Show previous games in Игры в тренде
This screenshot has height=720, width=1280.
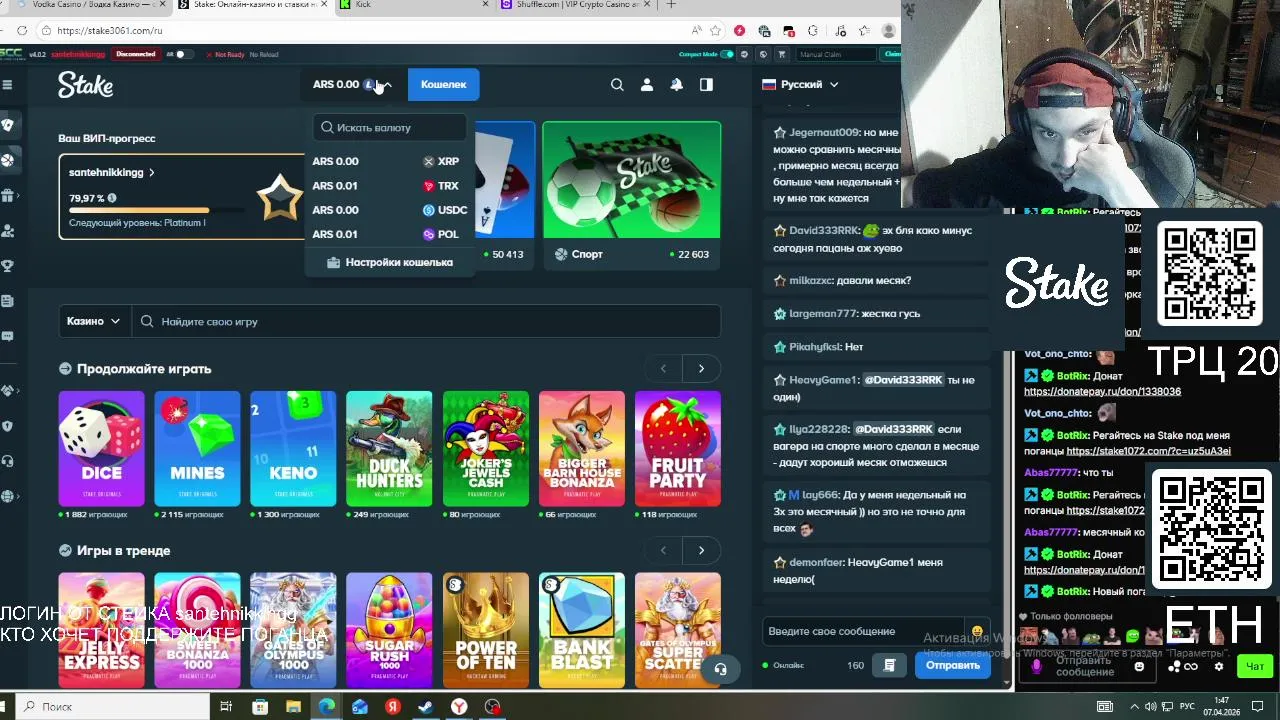[663, 551]
